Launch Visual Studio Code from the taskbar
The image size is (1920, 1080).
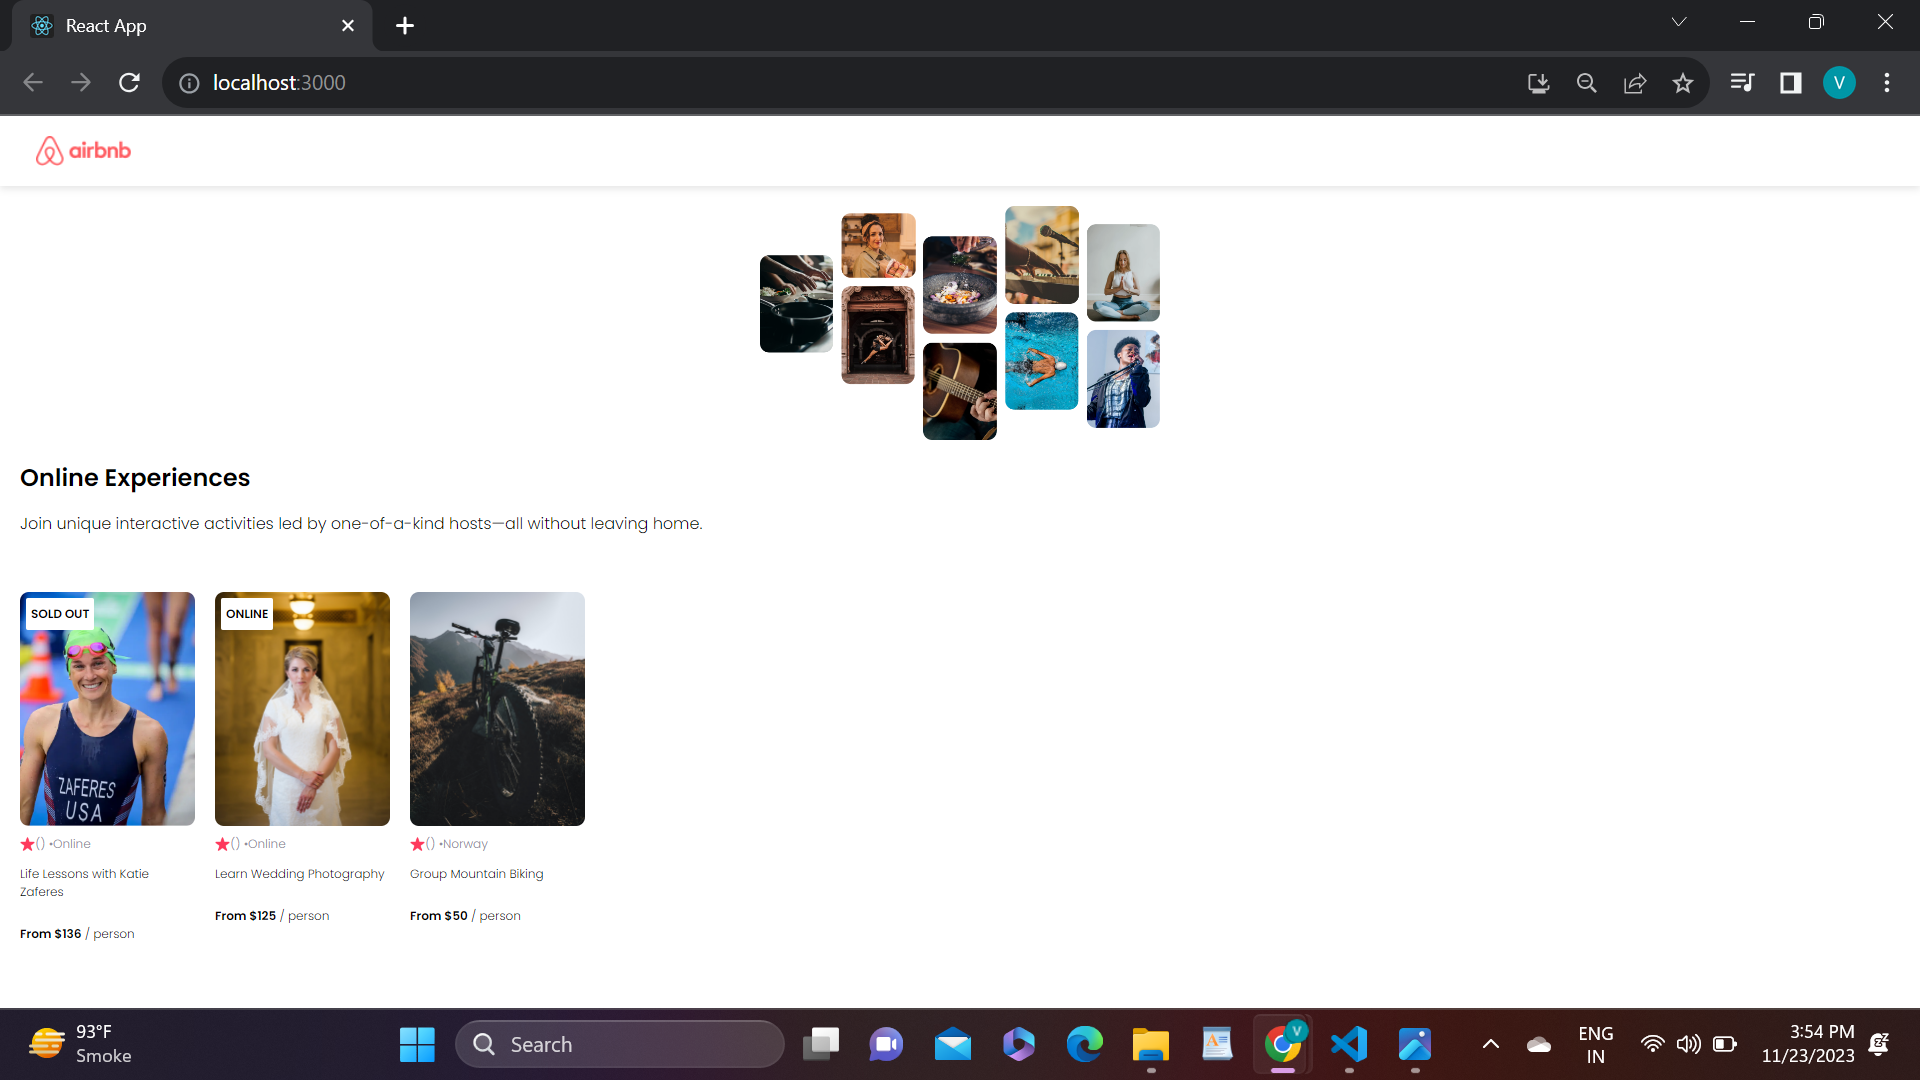click(x=1349, y=1044)
